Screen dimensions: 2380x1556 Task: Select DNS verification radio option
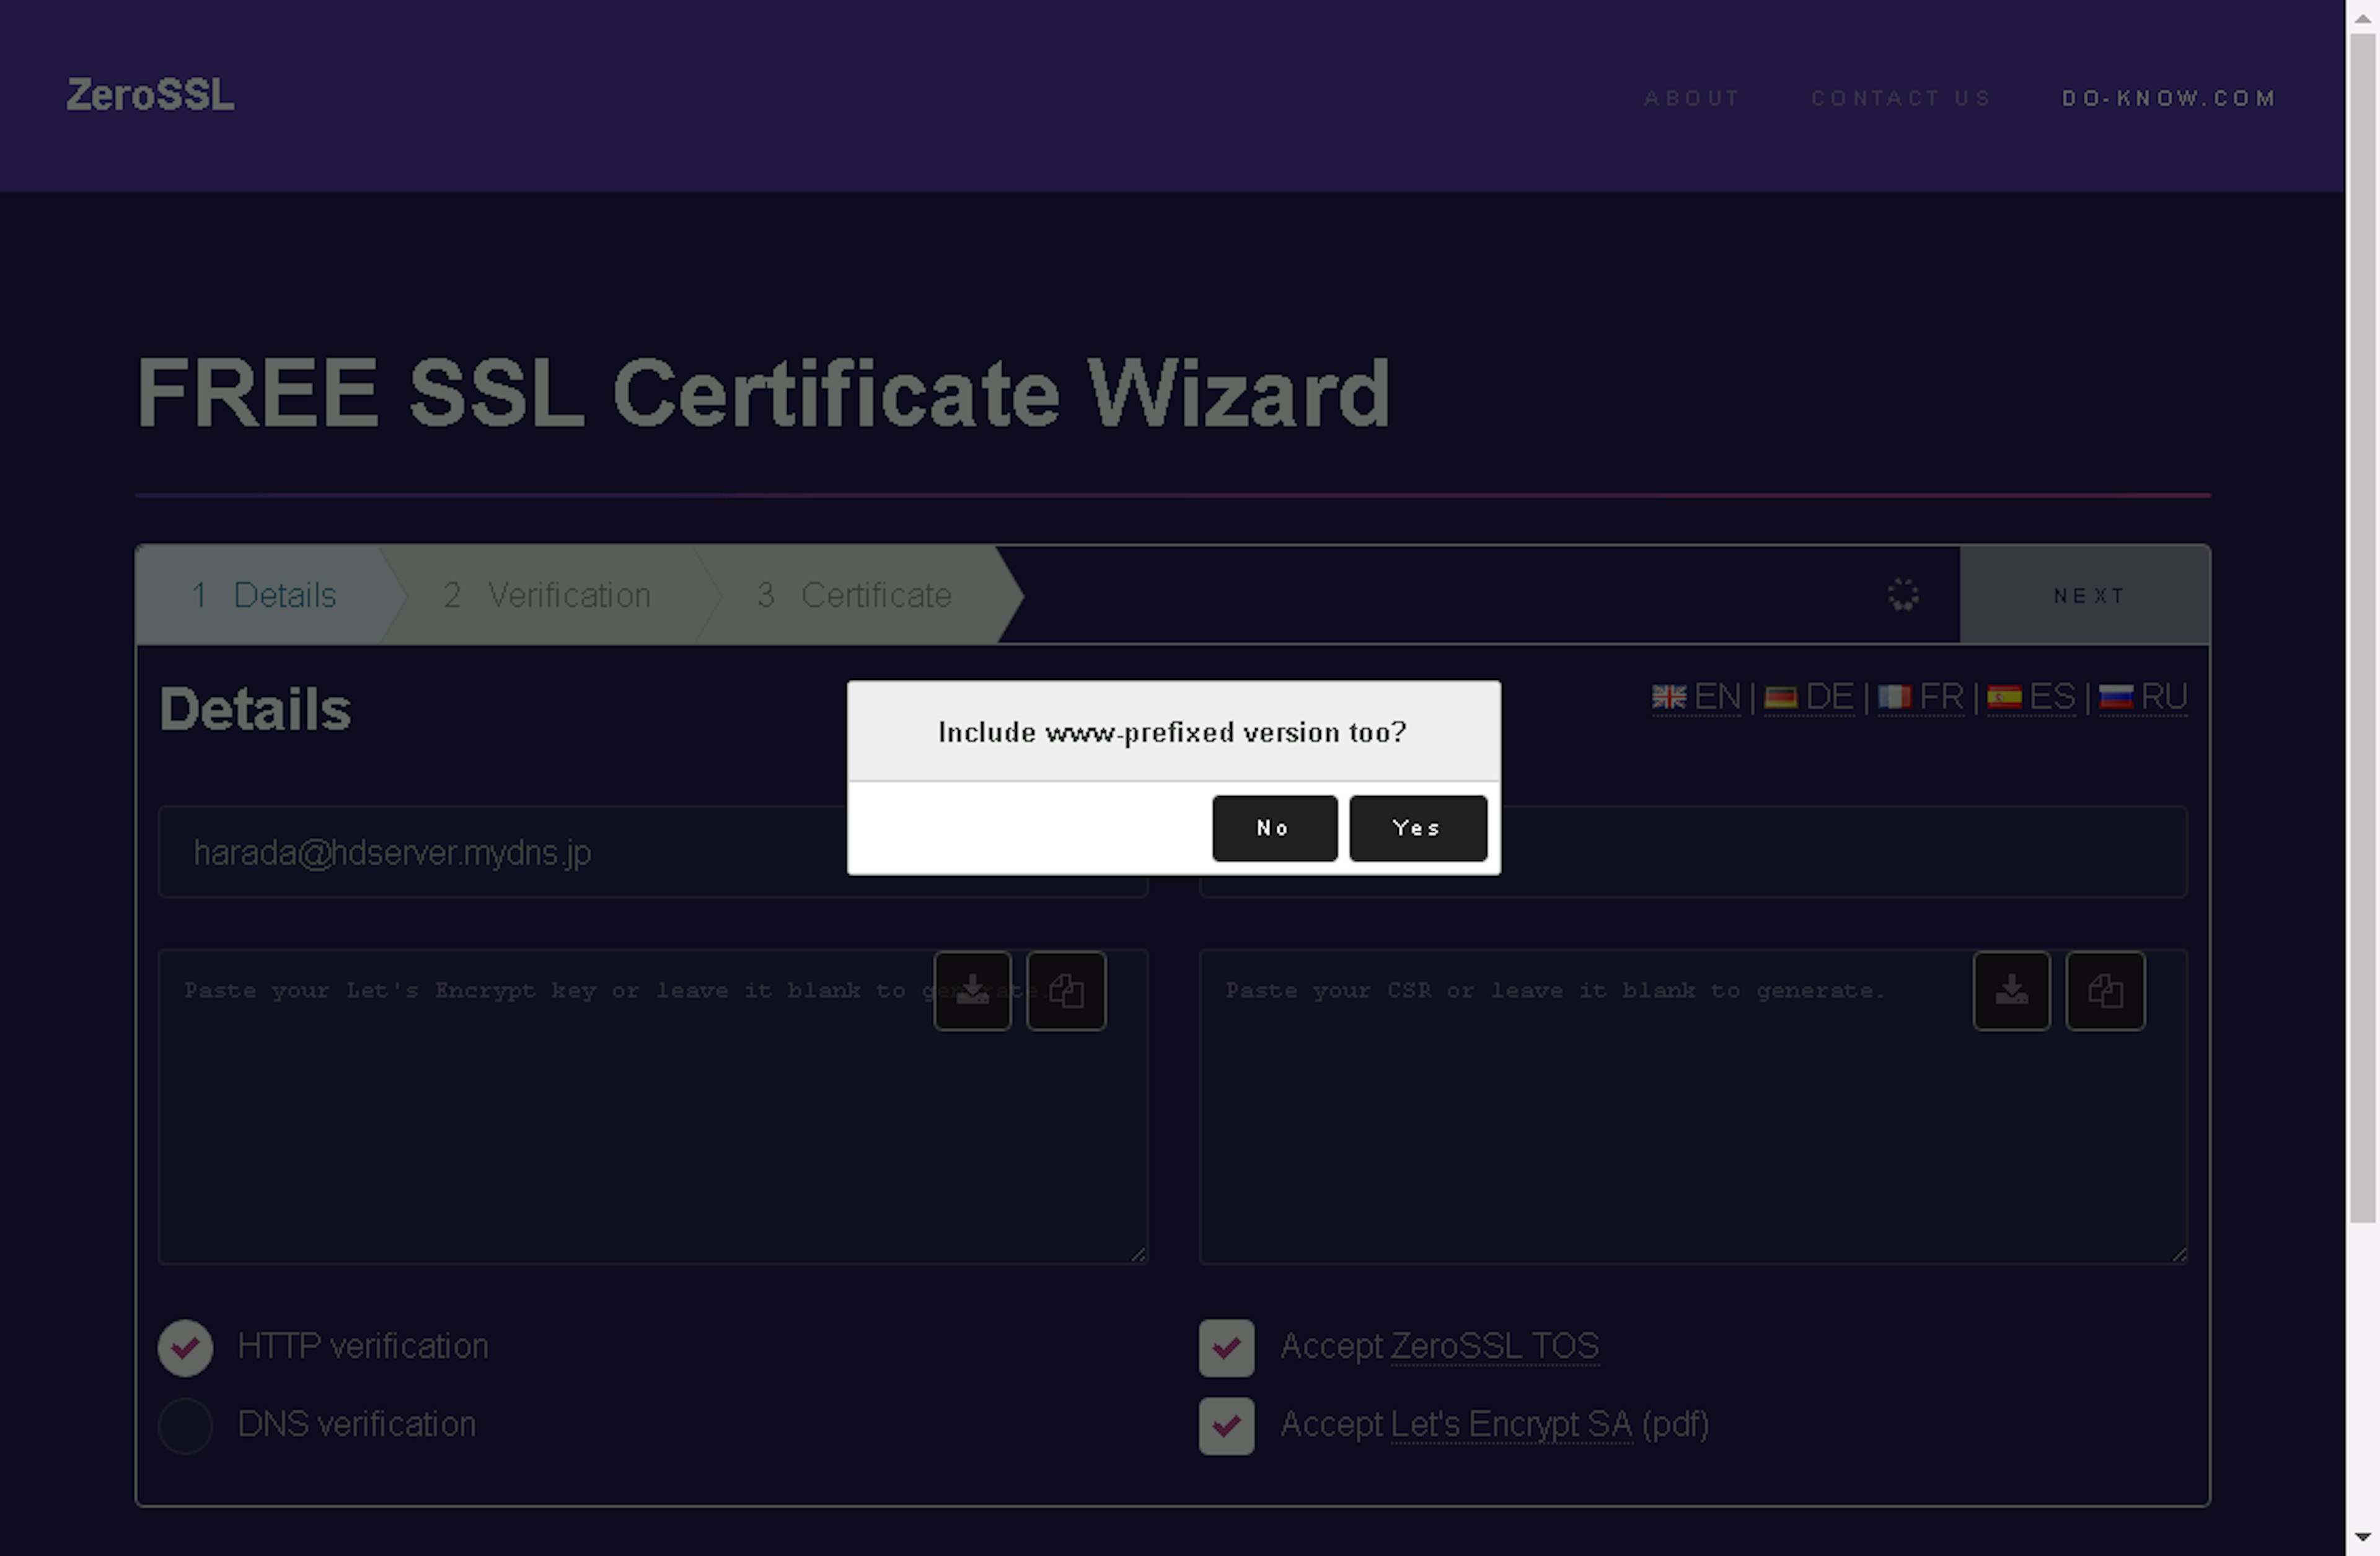186,1425
